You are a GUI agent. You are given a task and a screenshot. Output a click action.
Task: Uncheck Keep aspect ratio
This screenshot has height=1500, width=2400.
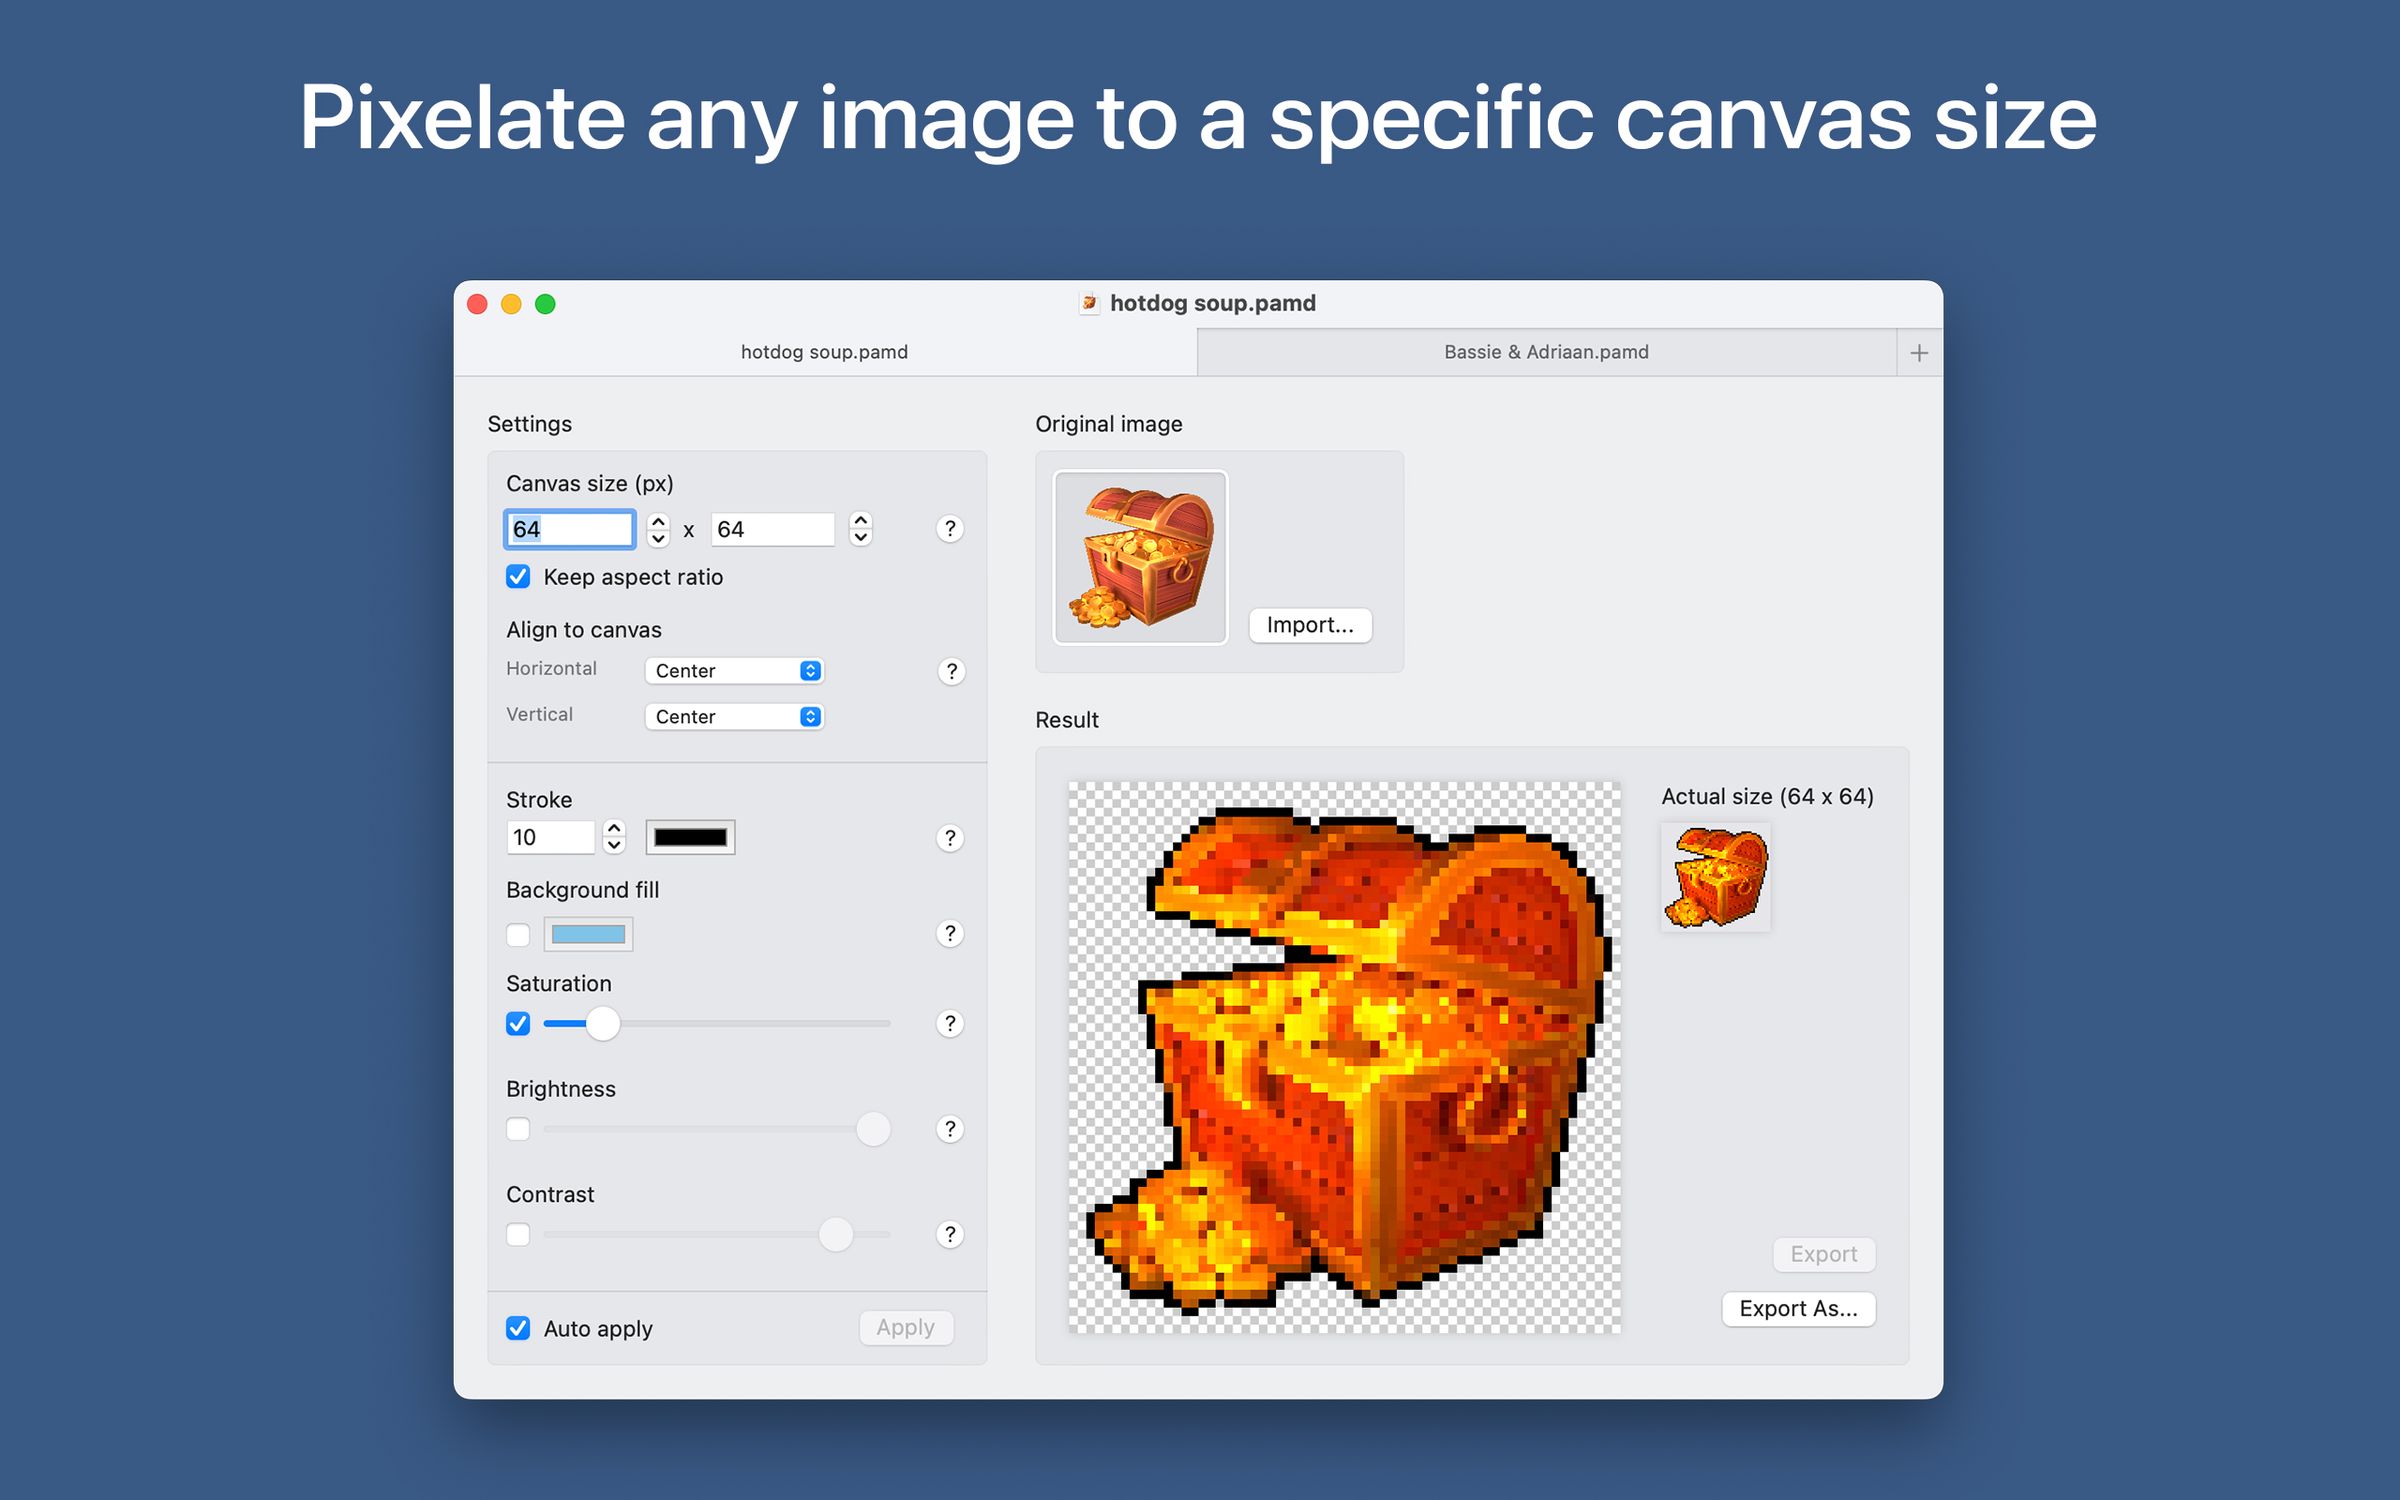pos(518,577)
